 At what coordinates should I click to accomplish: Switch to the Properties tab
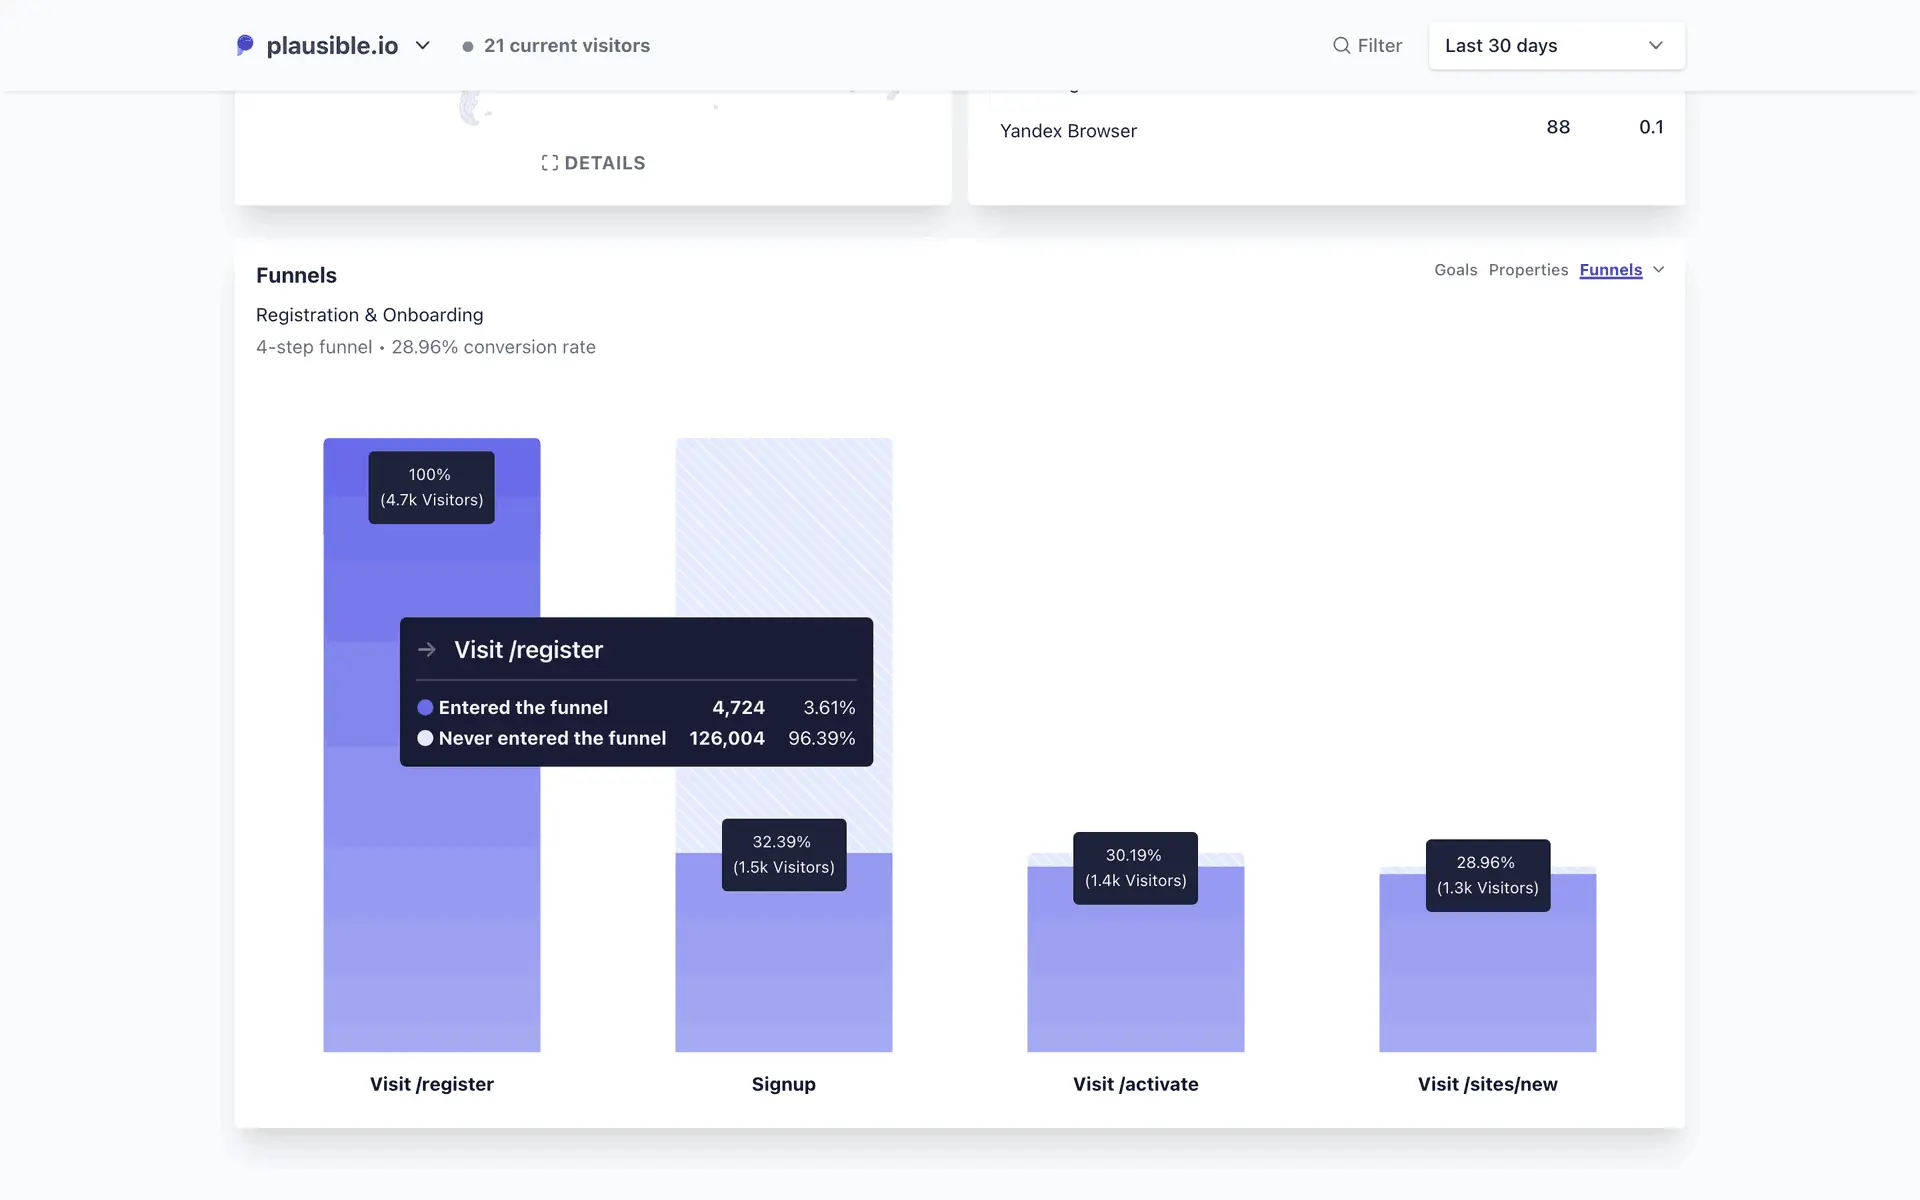(1527, 270)
